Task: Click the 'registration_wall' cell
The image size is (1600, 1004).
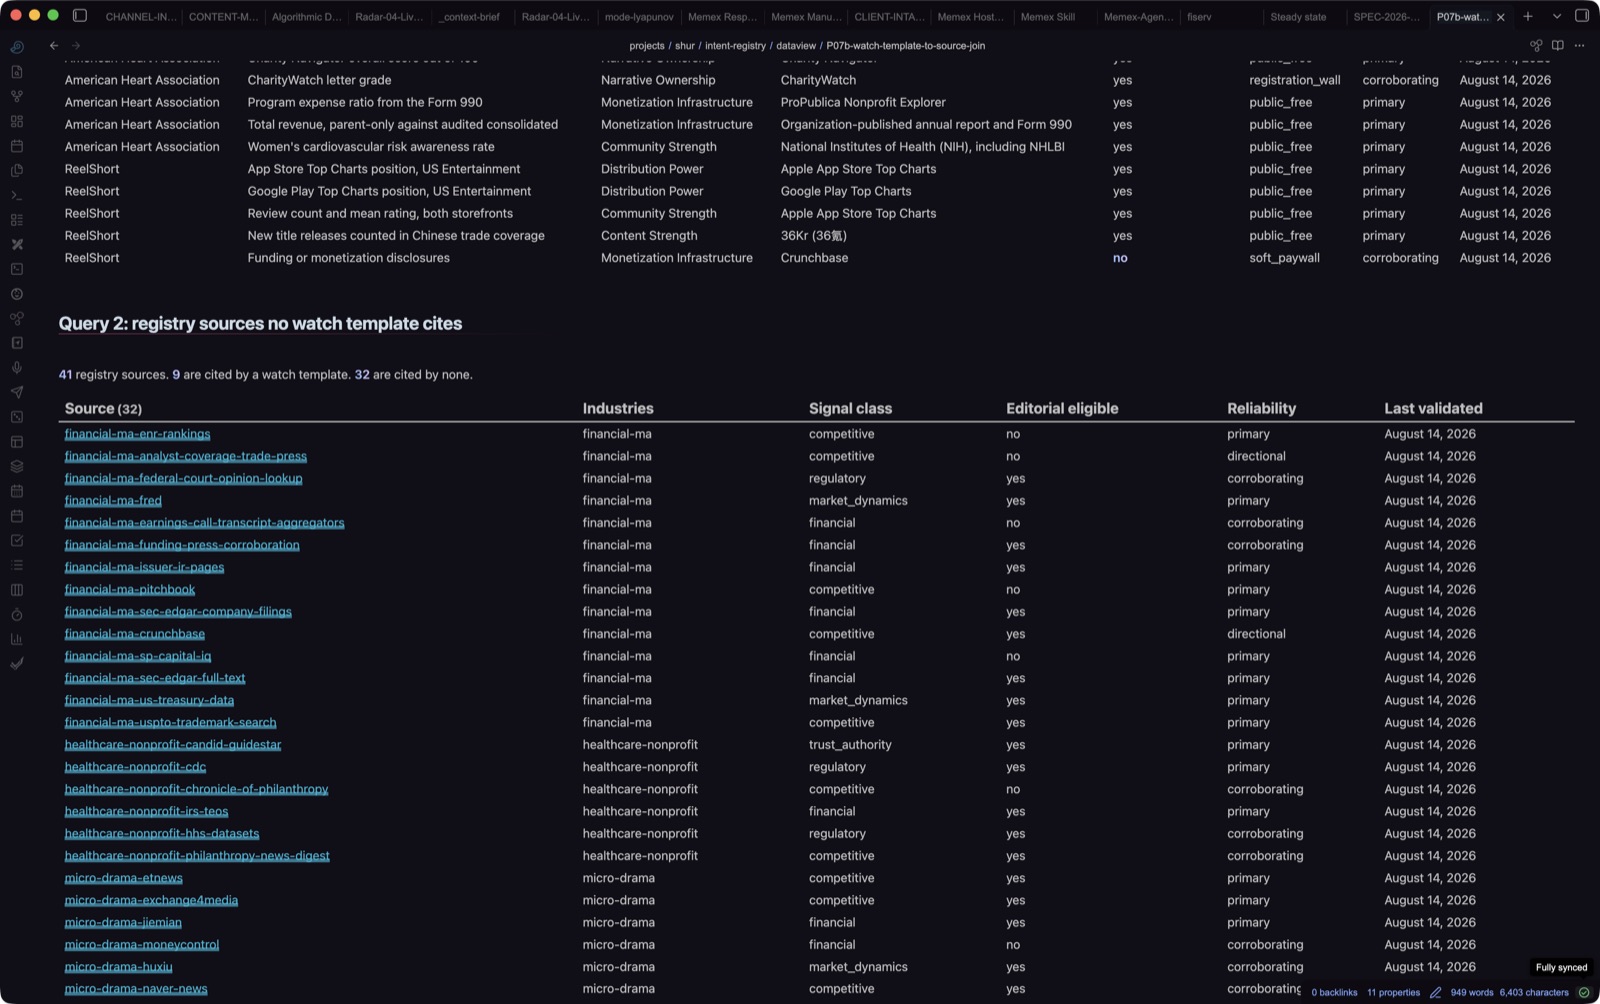Action: coord(1294,80)
